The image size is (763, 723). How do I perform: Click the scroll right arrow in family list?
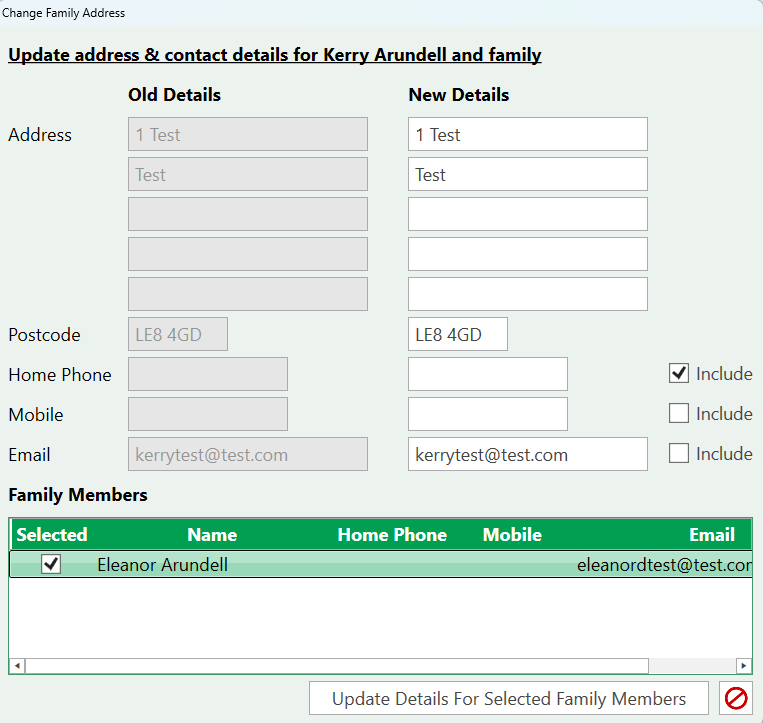743,666
